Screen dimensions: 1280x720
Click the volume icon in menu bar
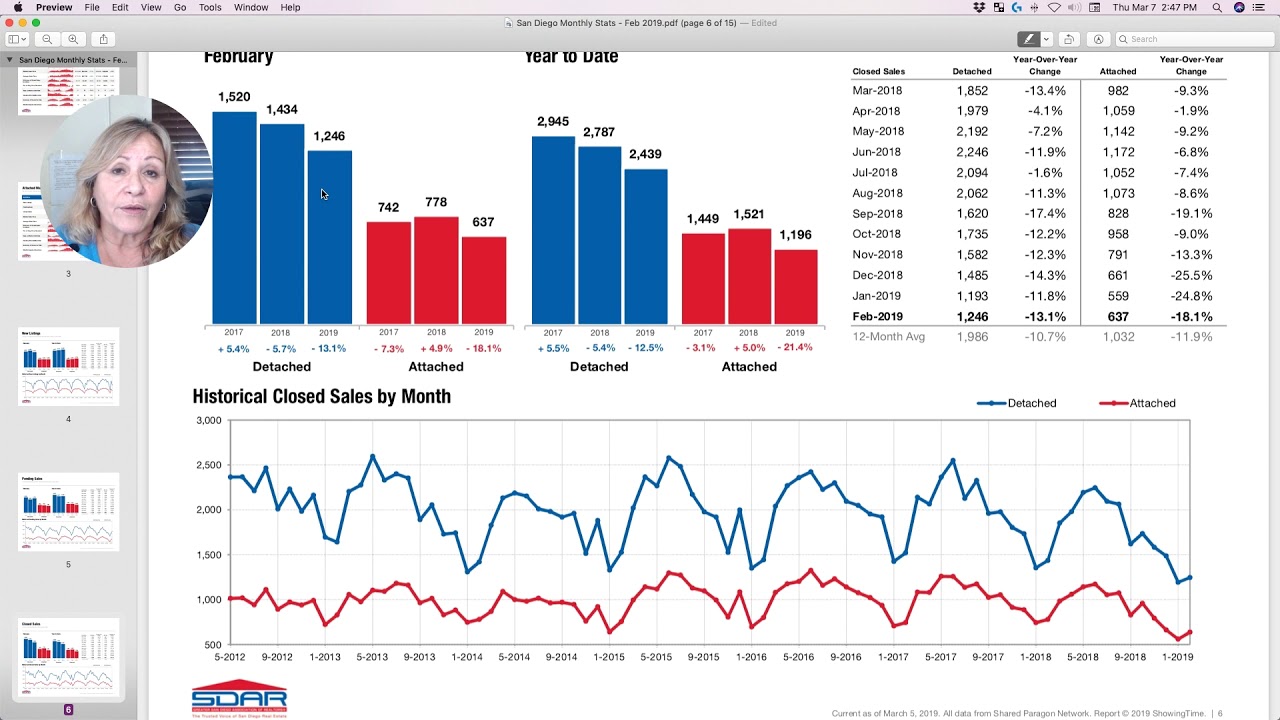pyautogui.click(x=1073, y=7)
